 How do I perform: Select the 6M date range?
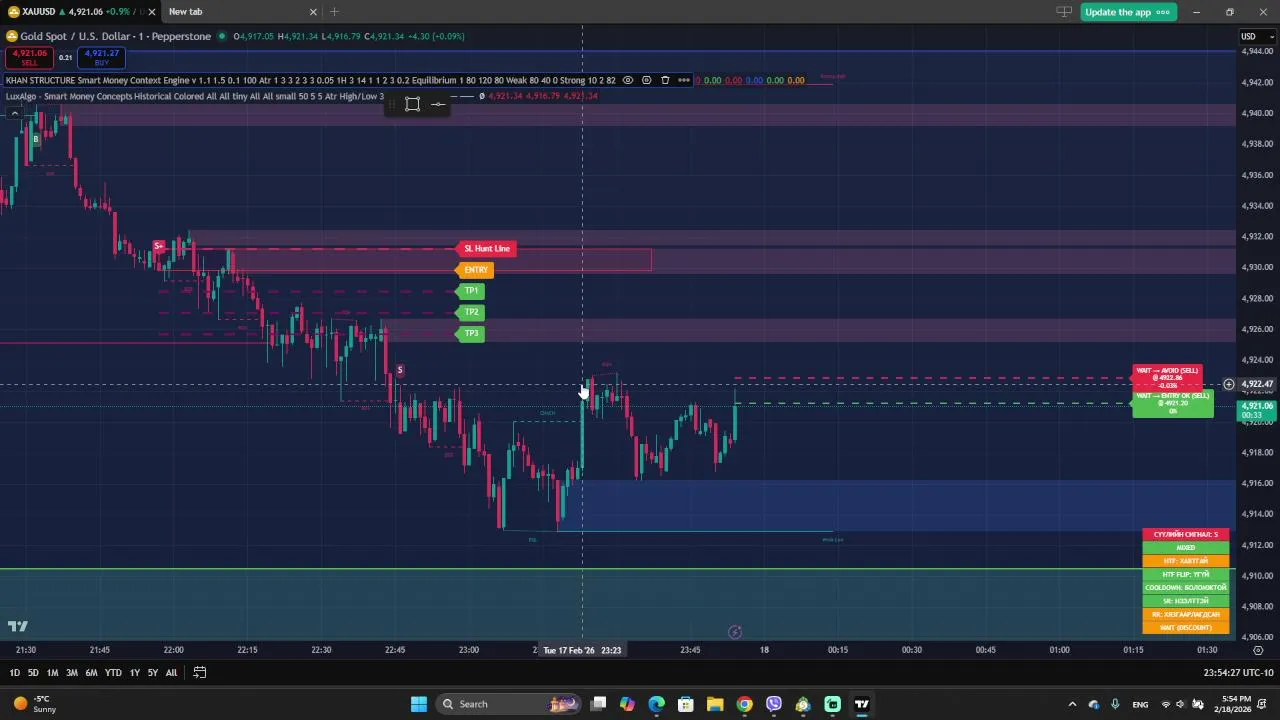click(x=91, y=673)
